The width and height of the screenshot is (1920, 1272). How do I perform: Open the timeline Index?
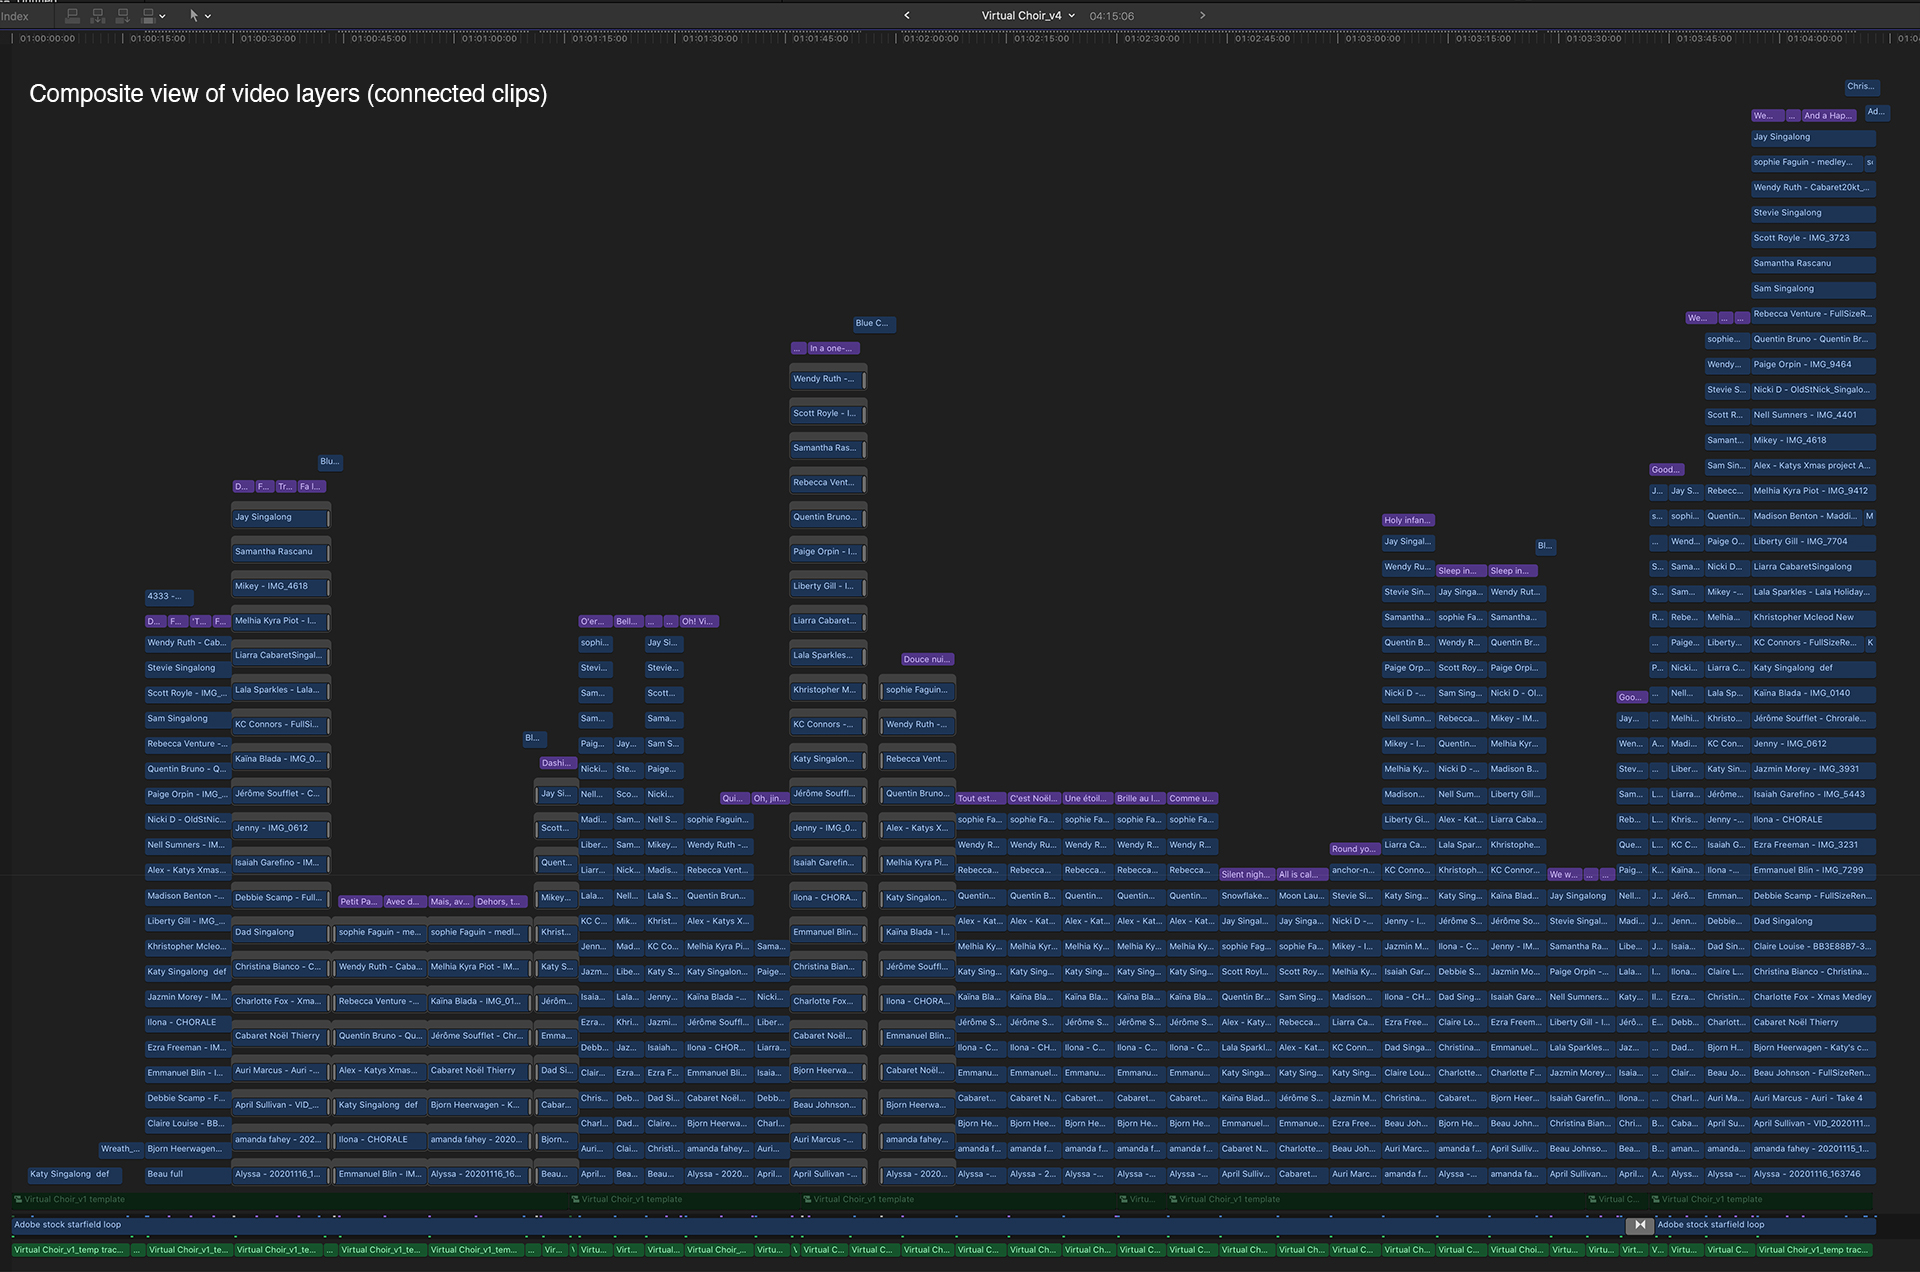pos(15,16)
